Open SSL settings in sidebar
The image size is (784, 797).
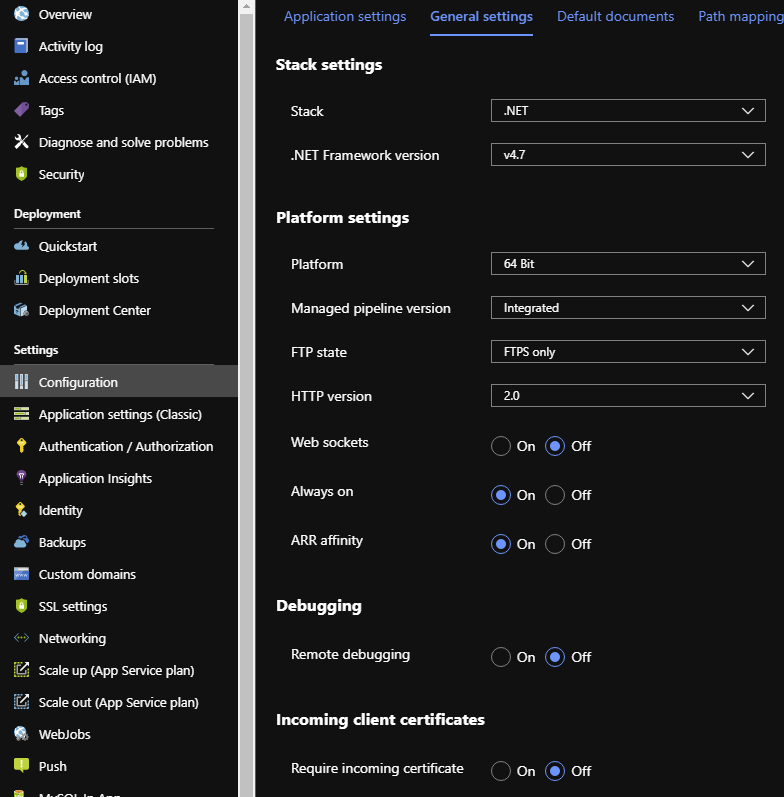point(73,606)
